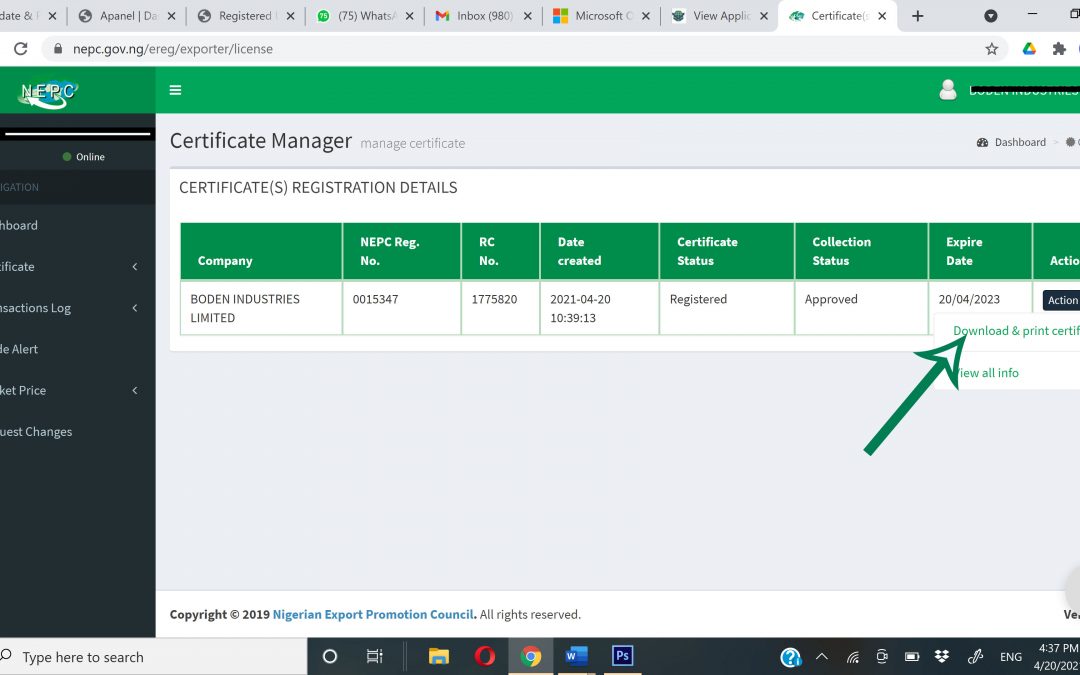This screenshot has width=1080, height=675.
Task: Open Photoshop from the taskbar
Action: tap(622, 656)
